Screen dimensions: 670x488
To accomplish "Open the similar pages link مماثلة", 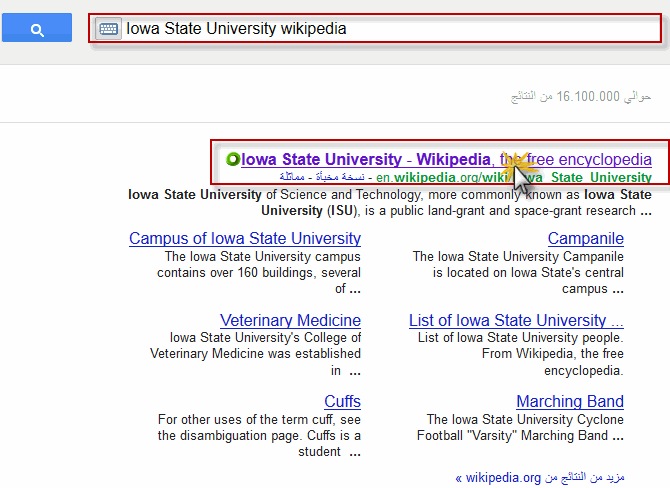I will [292, 177].
